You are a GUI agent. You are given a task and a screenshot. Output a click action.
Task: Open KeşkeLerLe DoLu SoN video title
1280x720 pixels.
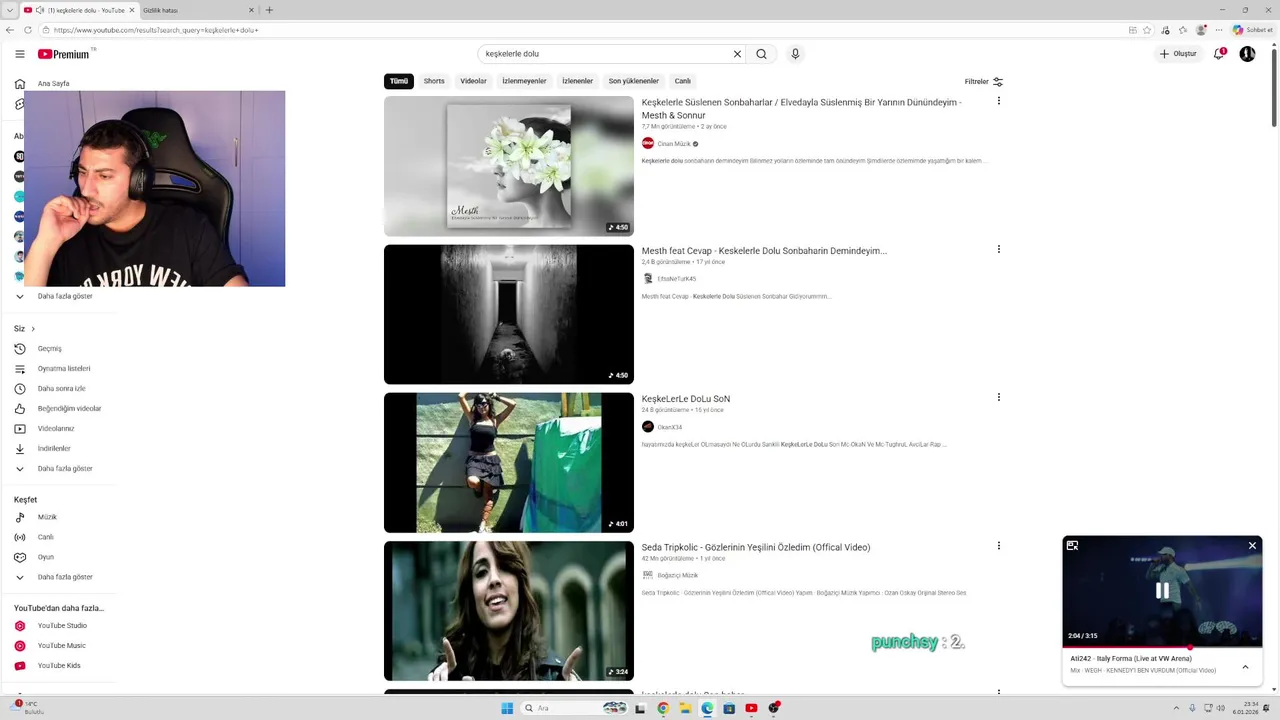tap(686, 399)
